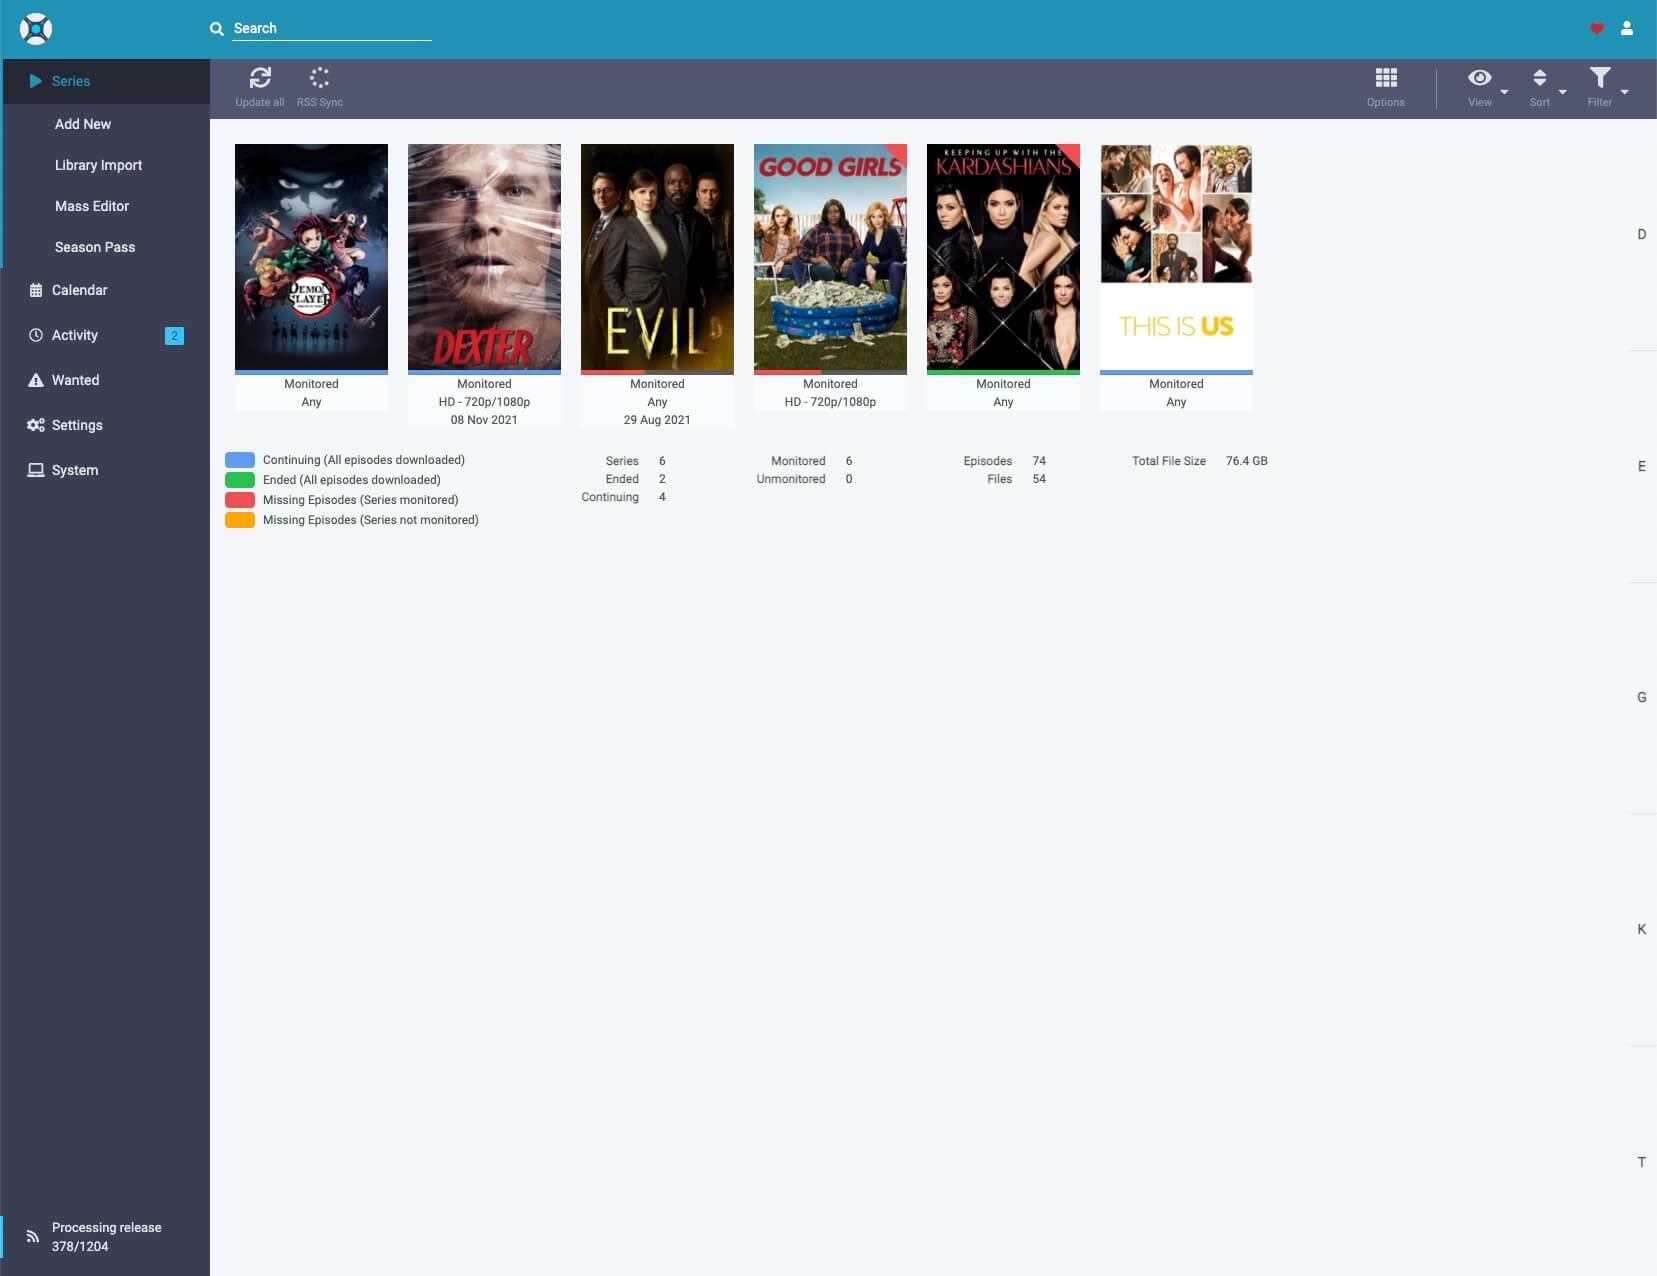This screenshot has width=1657, height=1276.
Task: Click the search magnifier icon
Action: pos(216,29)
